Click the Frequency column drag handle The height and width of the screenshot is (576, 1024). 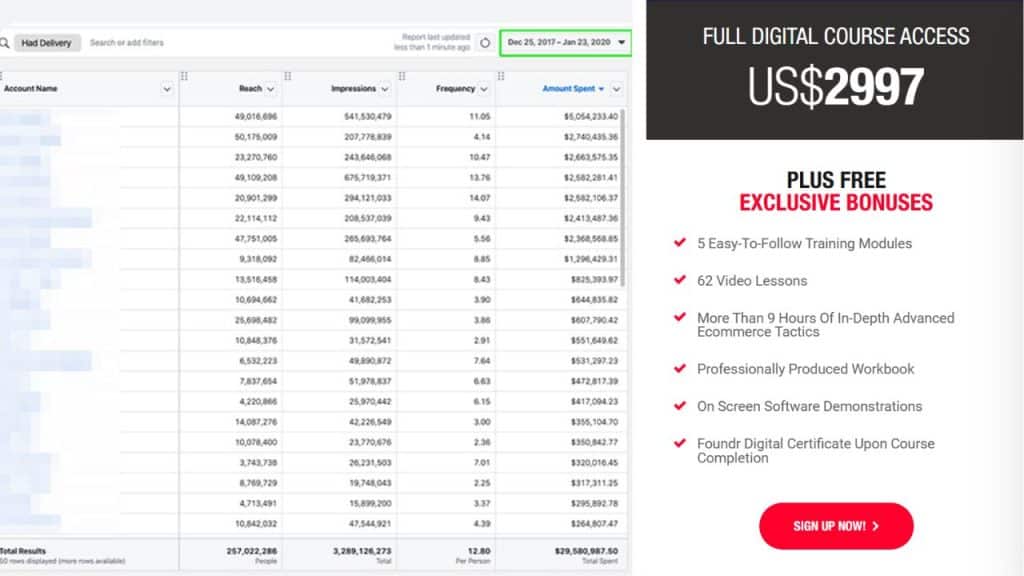coord(402,76)
